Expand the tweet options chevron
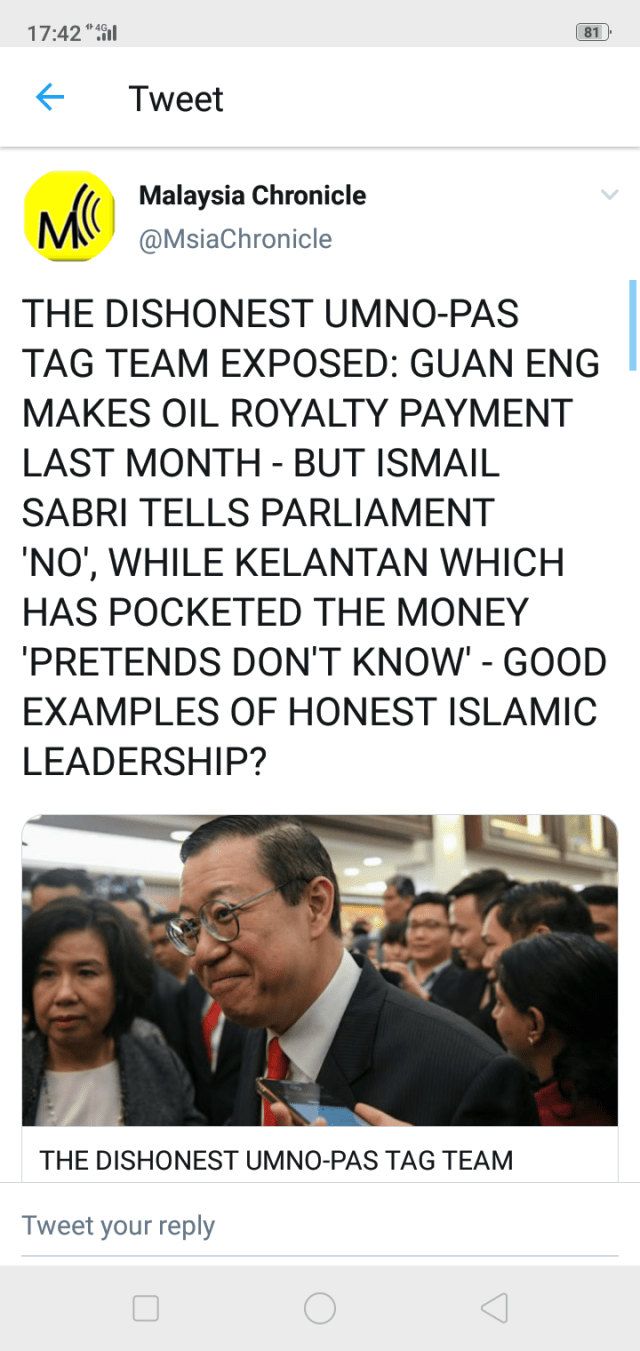 coord(609,195)
